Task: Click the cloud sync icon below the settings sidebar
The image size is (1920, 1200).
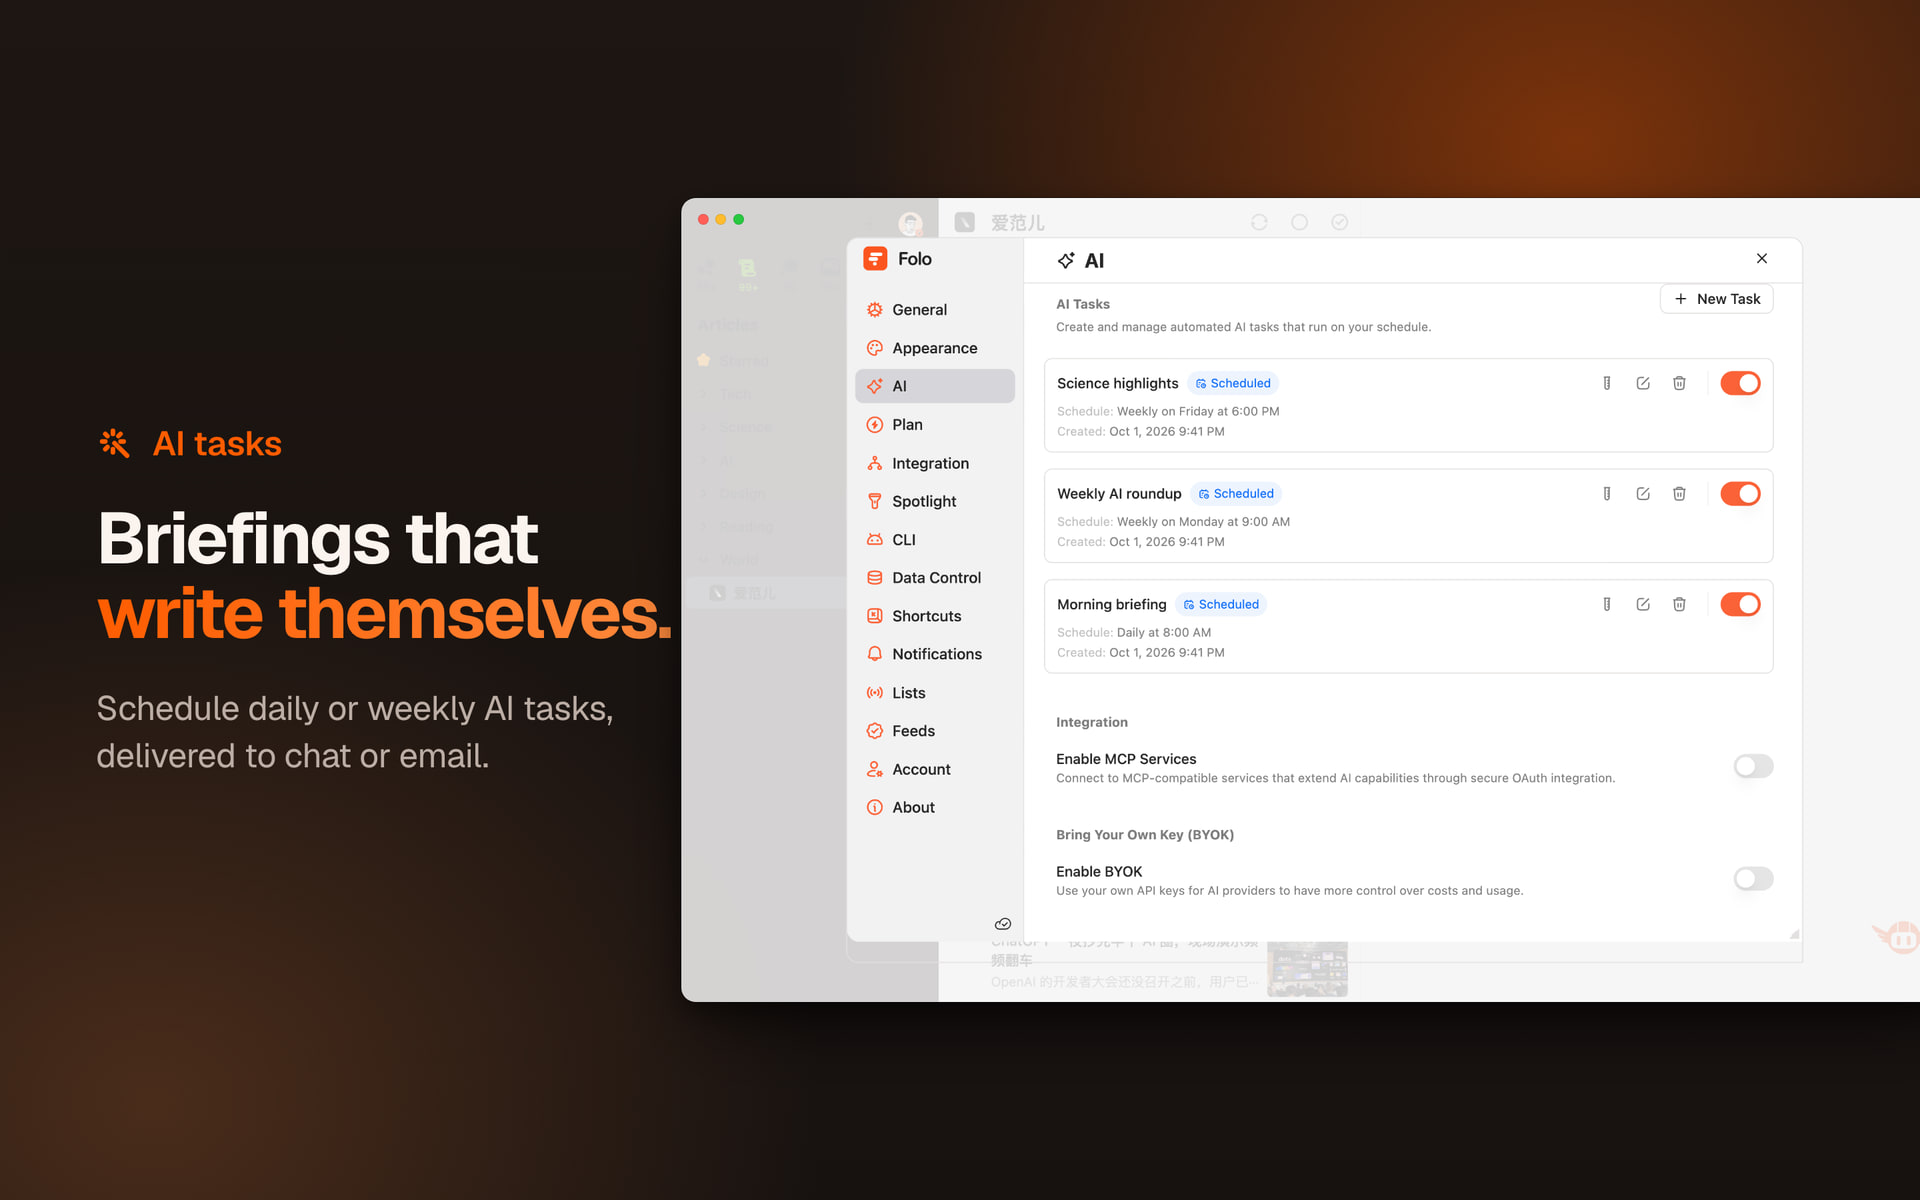Action: click(1003, 924)
